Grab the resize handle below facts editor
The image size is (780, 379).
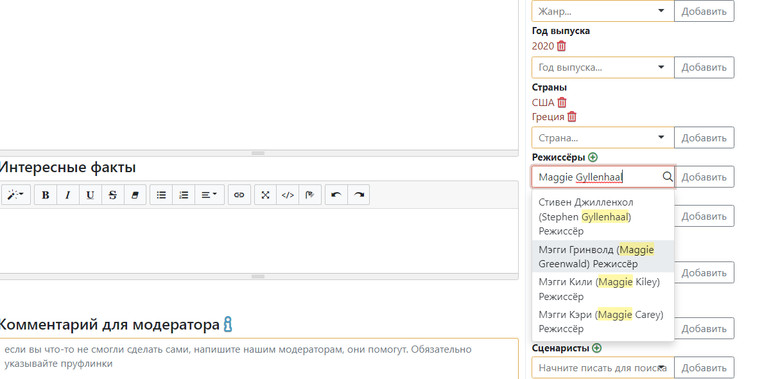tap(259, 276)
